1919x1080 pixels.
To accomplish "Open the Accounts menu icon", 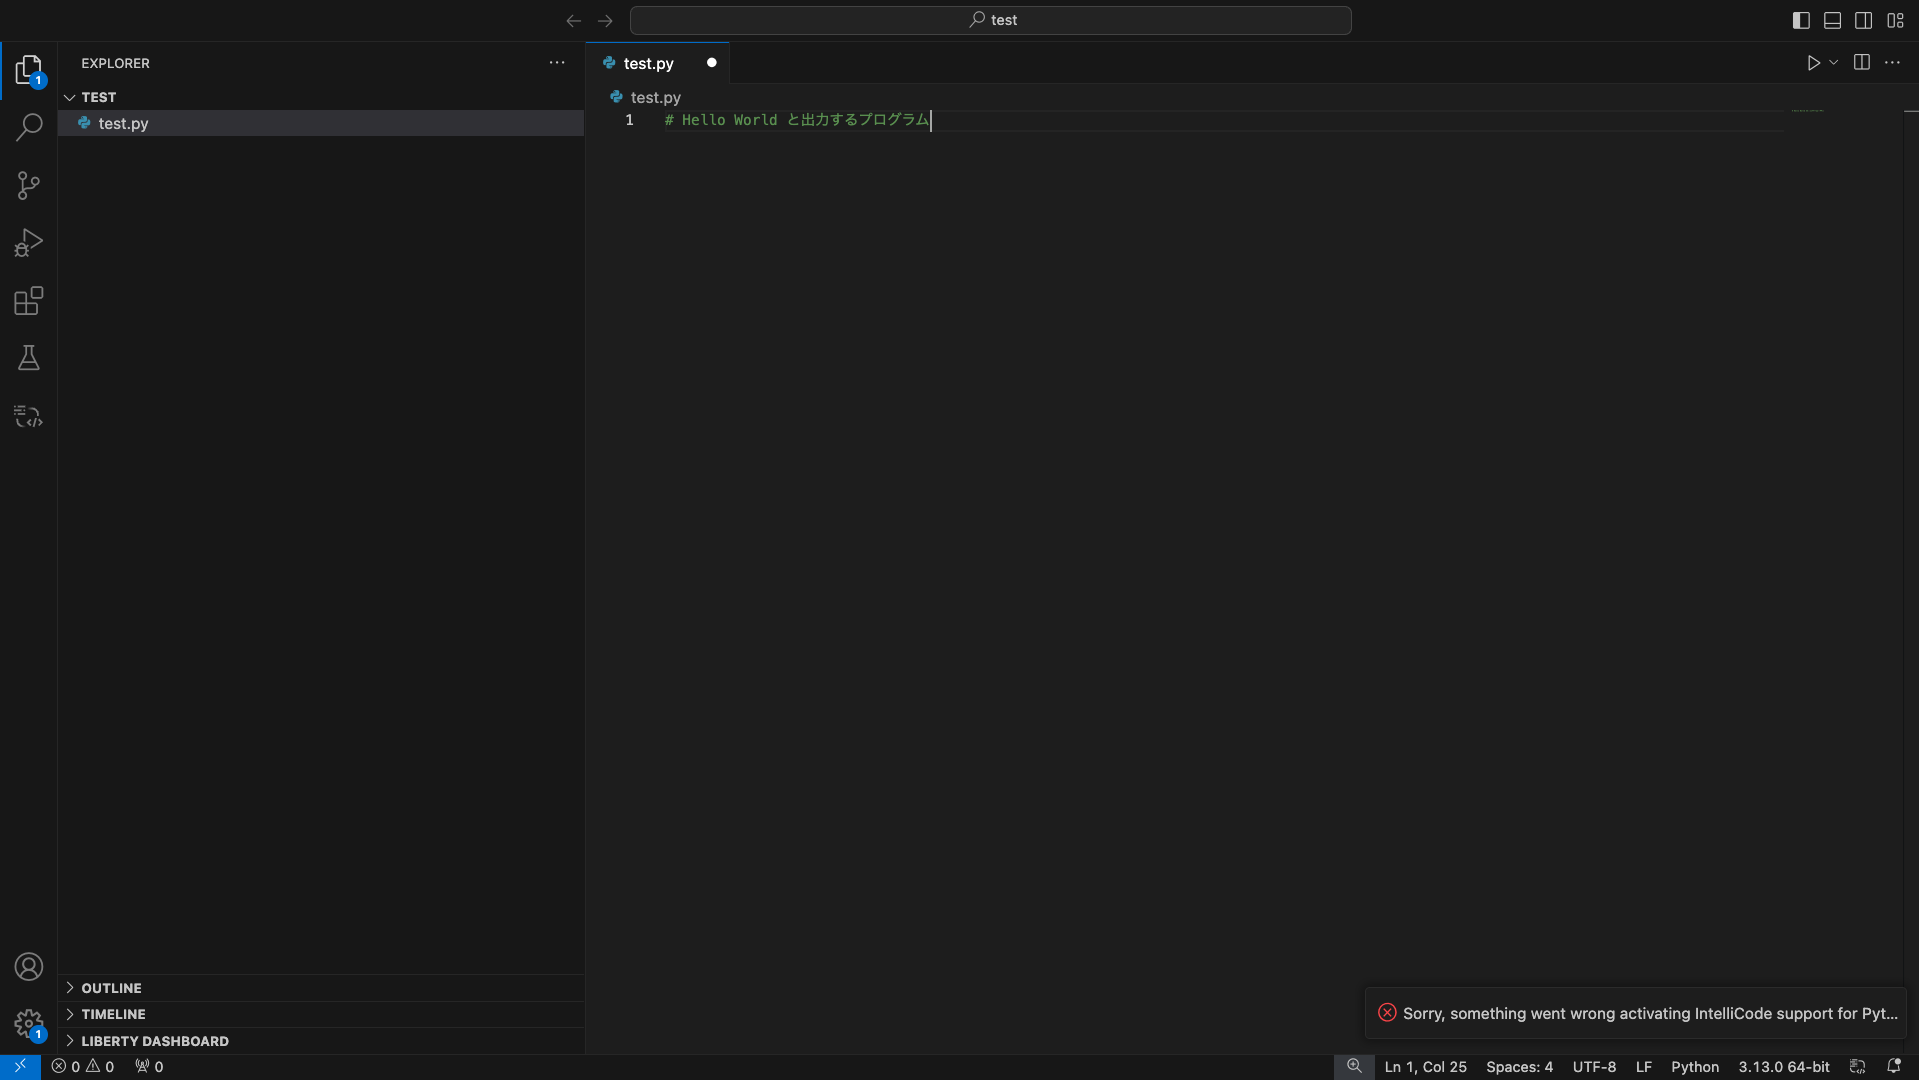I will (x=29, y=967).
